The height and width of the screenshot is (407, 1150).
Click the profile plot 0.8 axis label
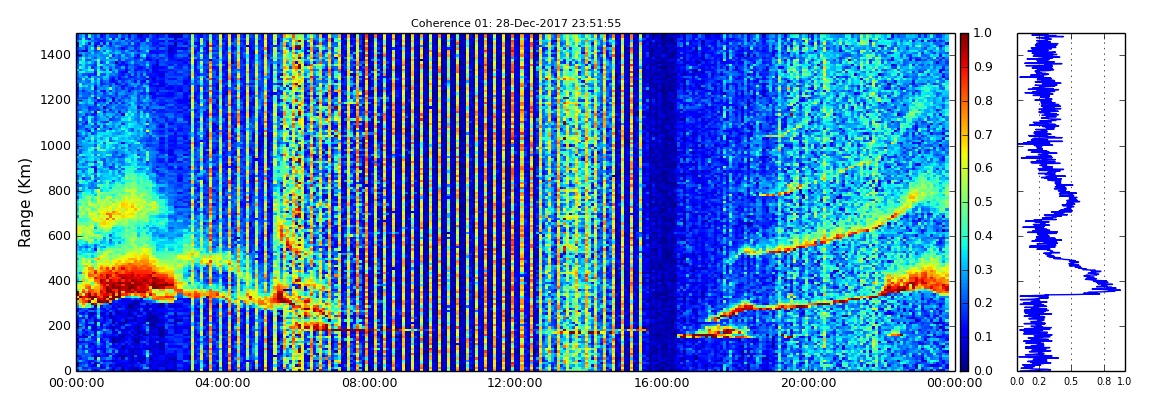[1104, 382]
